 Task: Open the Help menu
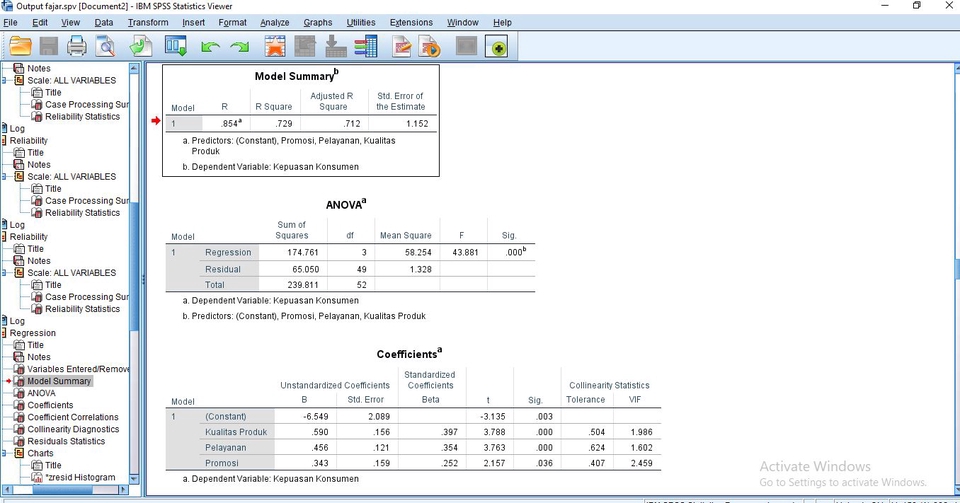(x=502, y=22)
